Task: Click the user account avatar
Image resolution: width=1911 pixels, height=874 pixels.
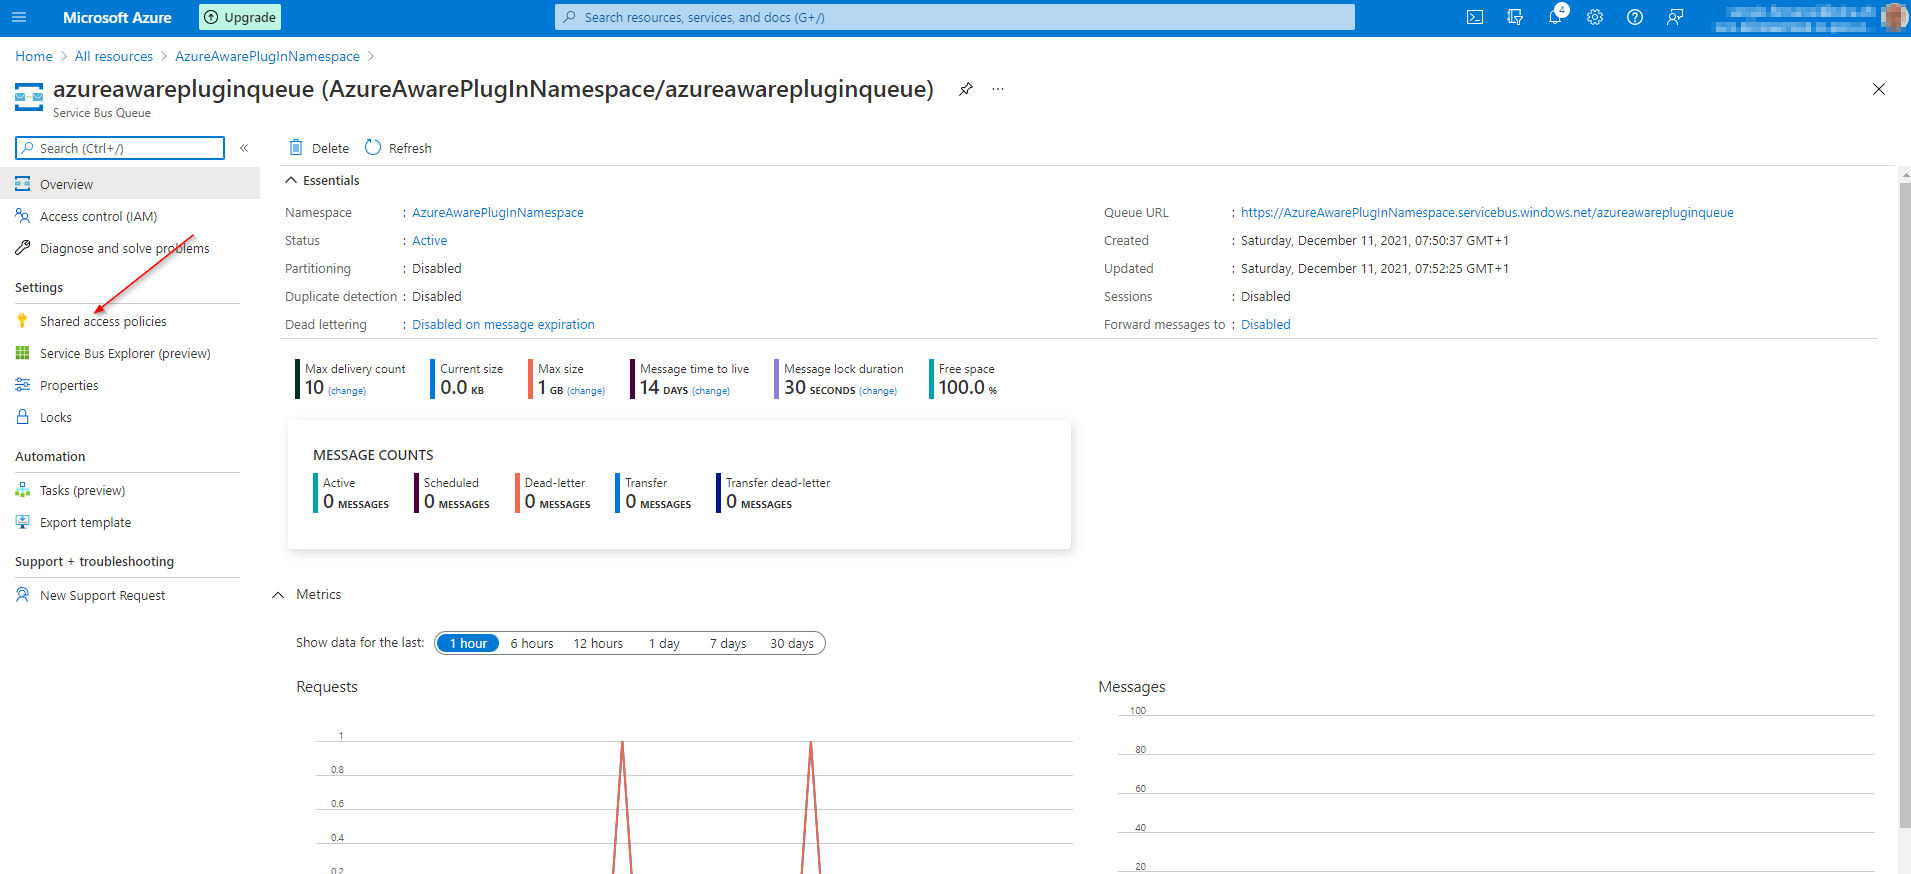Action: click(1894, 17)
